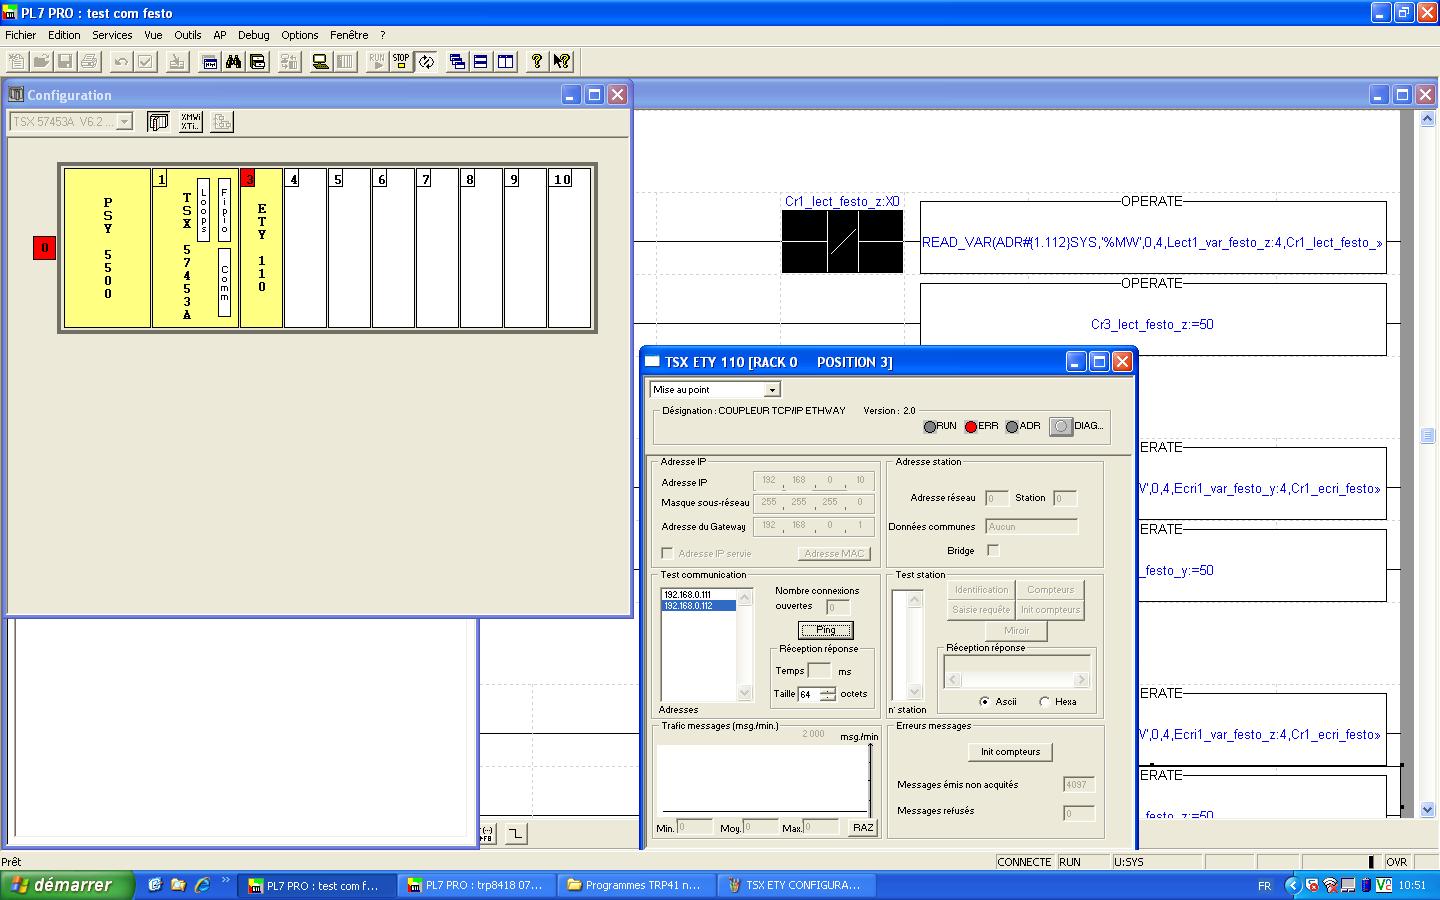
Task: Select the Hexa radio button
Action: click(1045, 702)
